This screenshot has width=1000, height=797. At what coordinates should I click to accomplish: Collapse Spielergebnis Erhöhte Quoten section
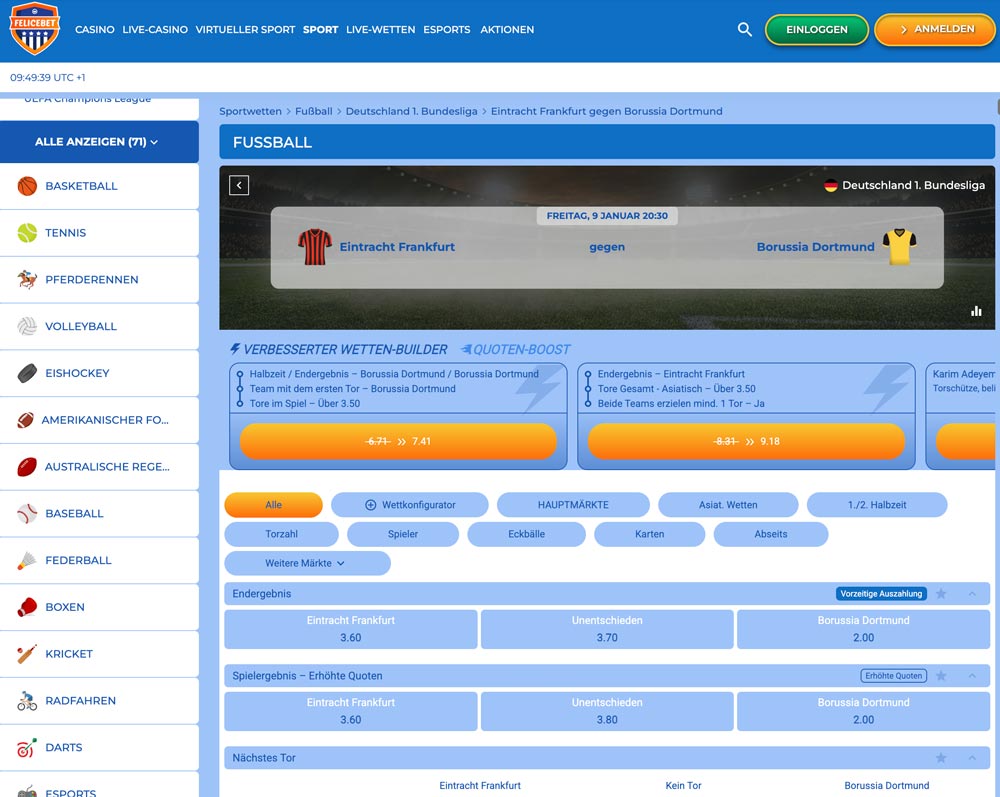pyautogui.click(x=972, y=676)
